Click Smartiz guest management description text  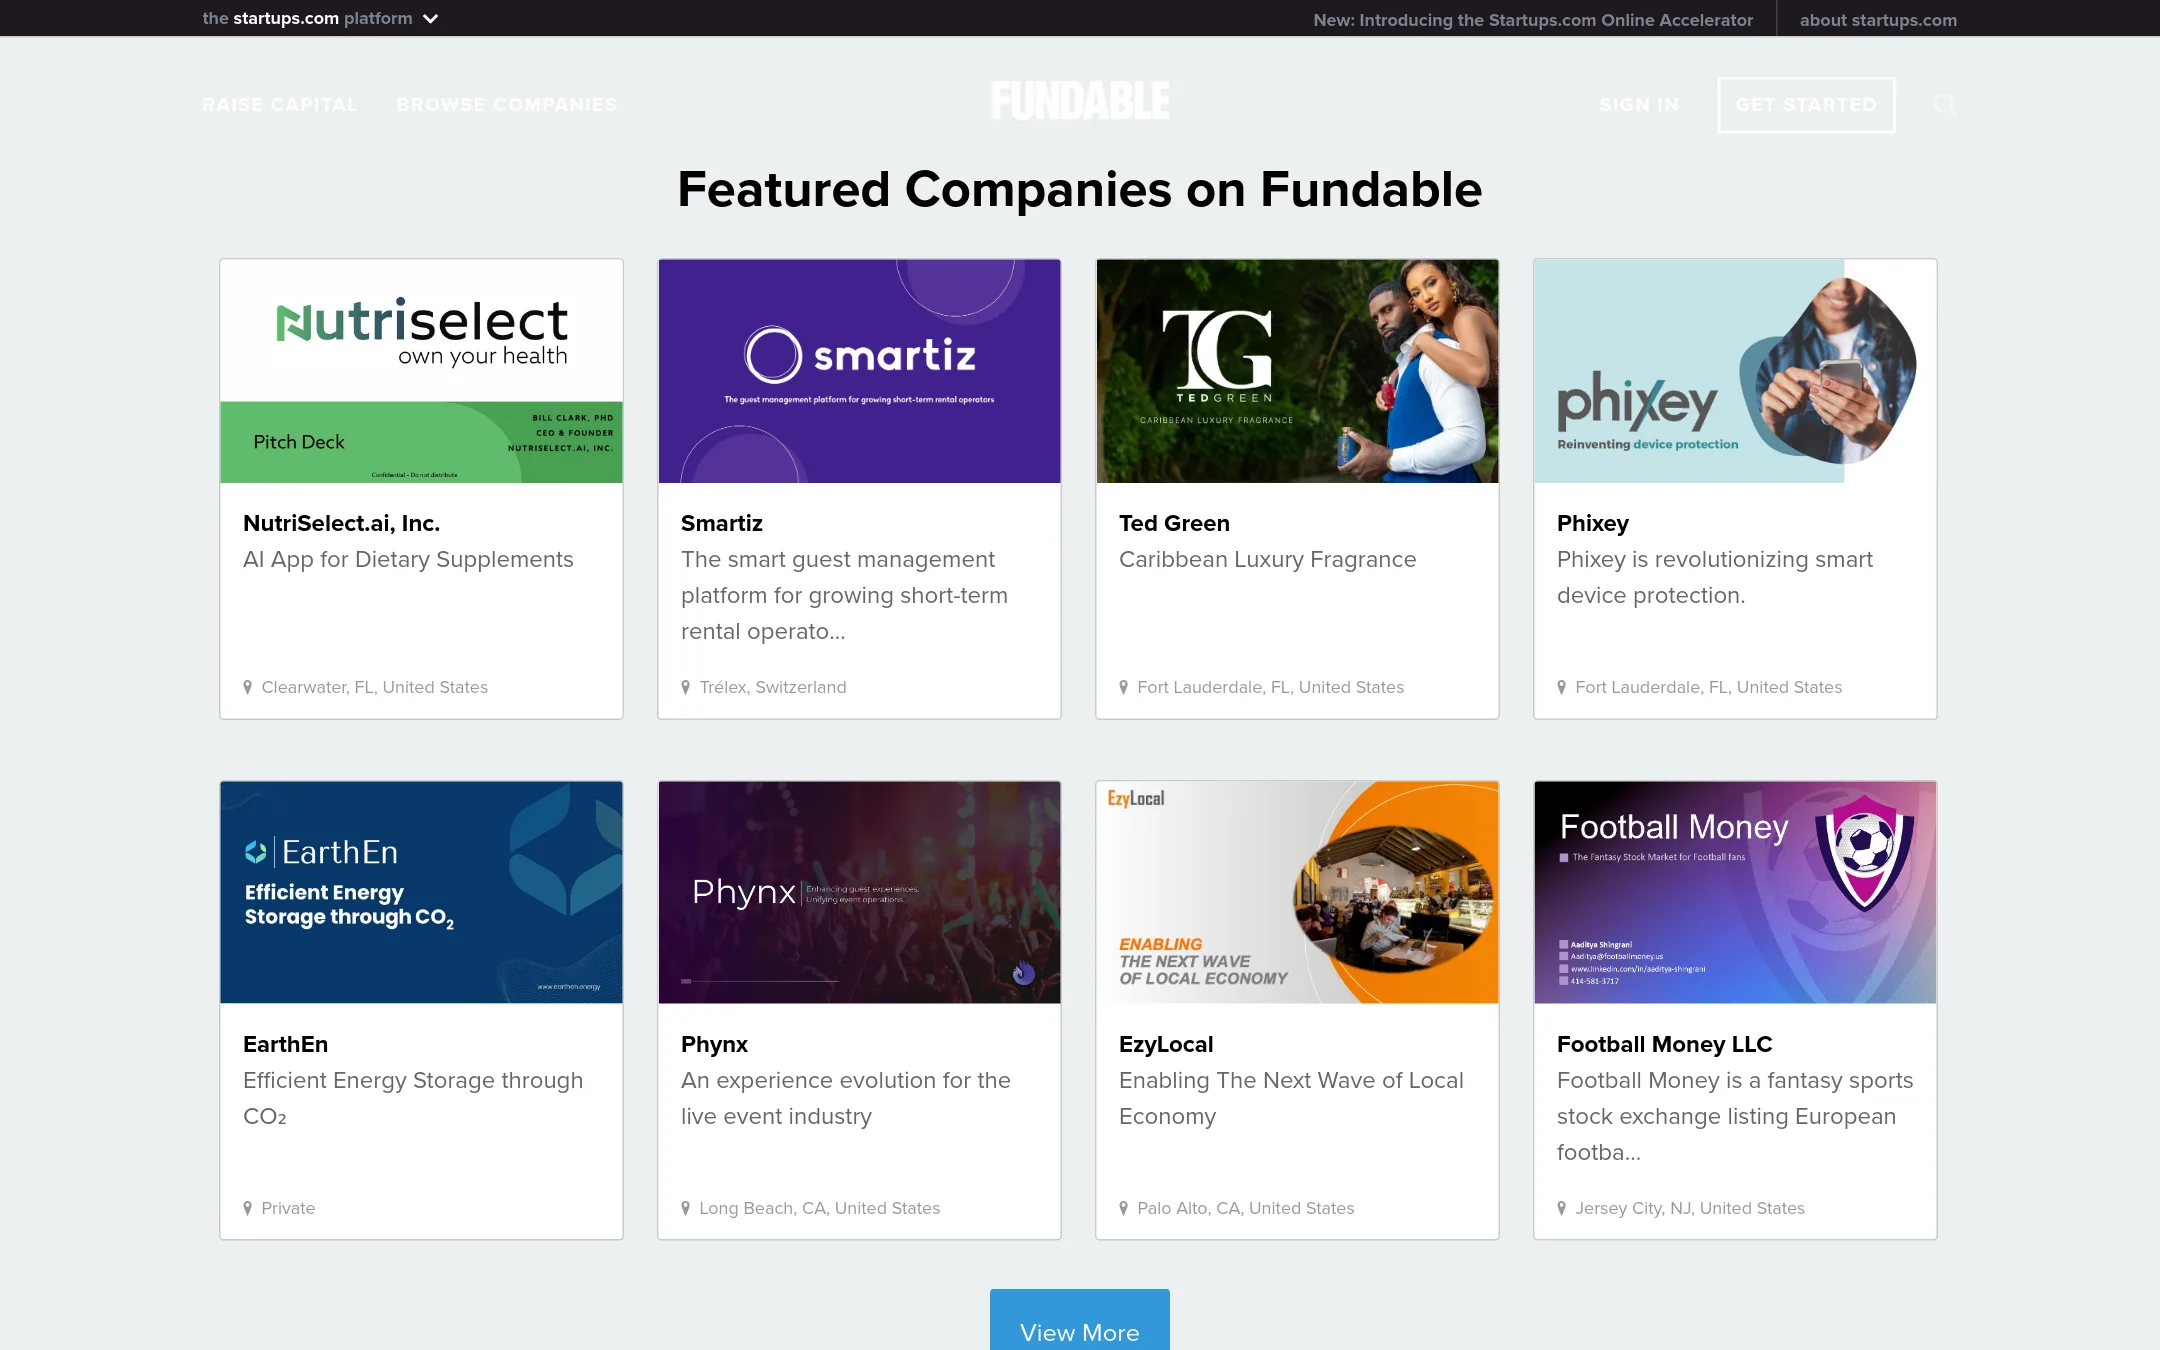tap(844, 595)
